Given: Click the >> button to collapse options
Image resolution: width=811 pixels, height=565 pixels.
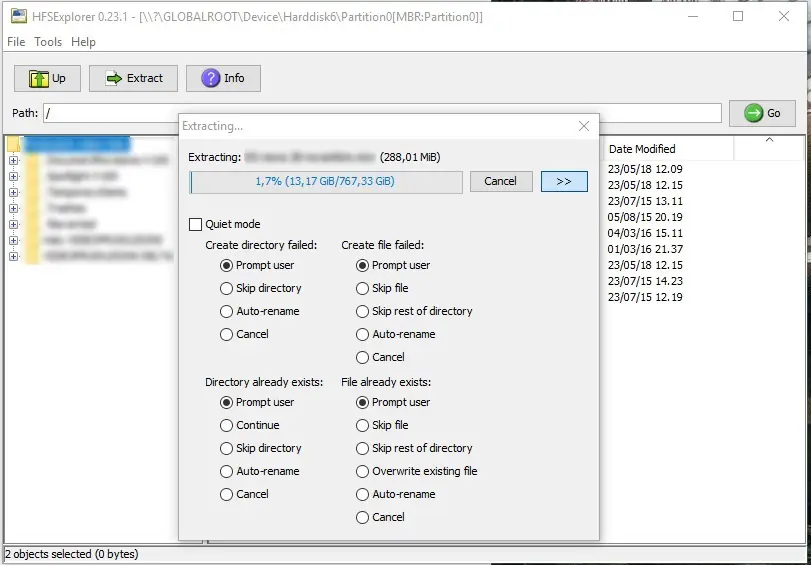Looking at the screenshot, I should click(x=564, y=181).
